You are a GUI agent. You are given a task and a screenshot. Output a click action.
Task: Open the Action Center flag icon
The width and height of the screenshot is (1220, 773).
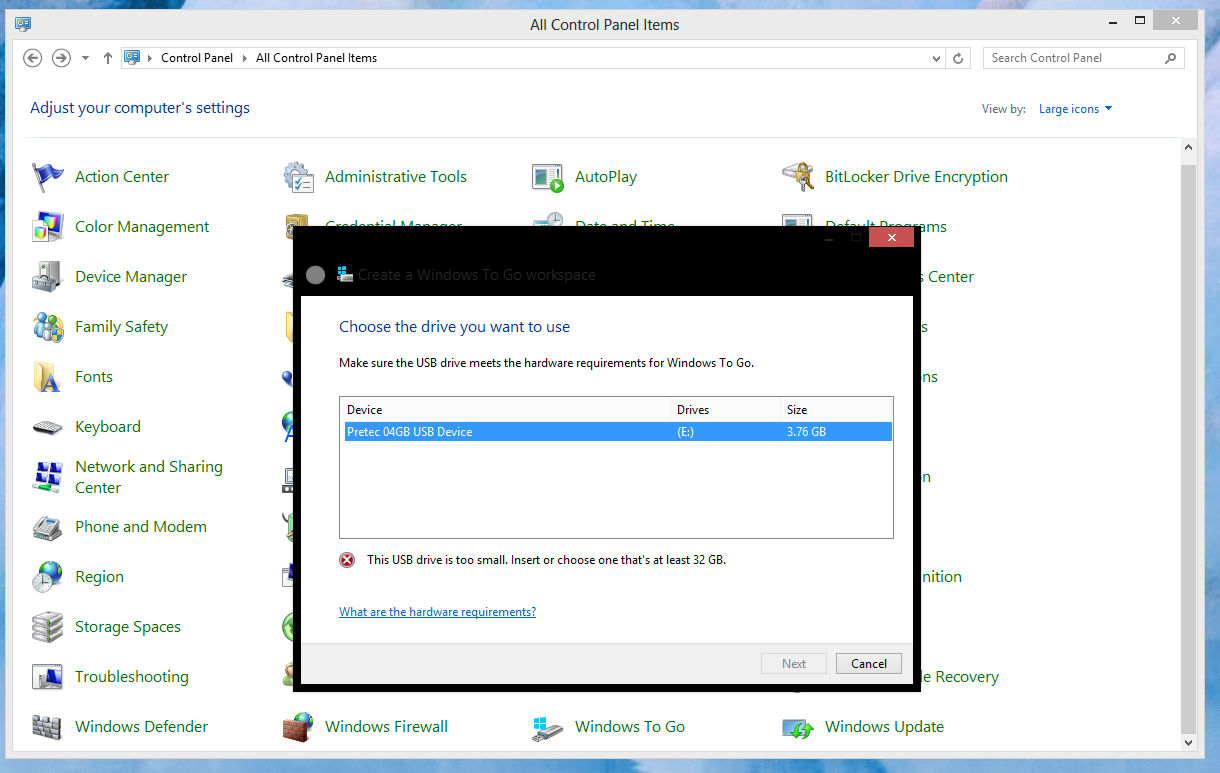(48, 177)
